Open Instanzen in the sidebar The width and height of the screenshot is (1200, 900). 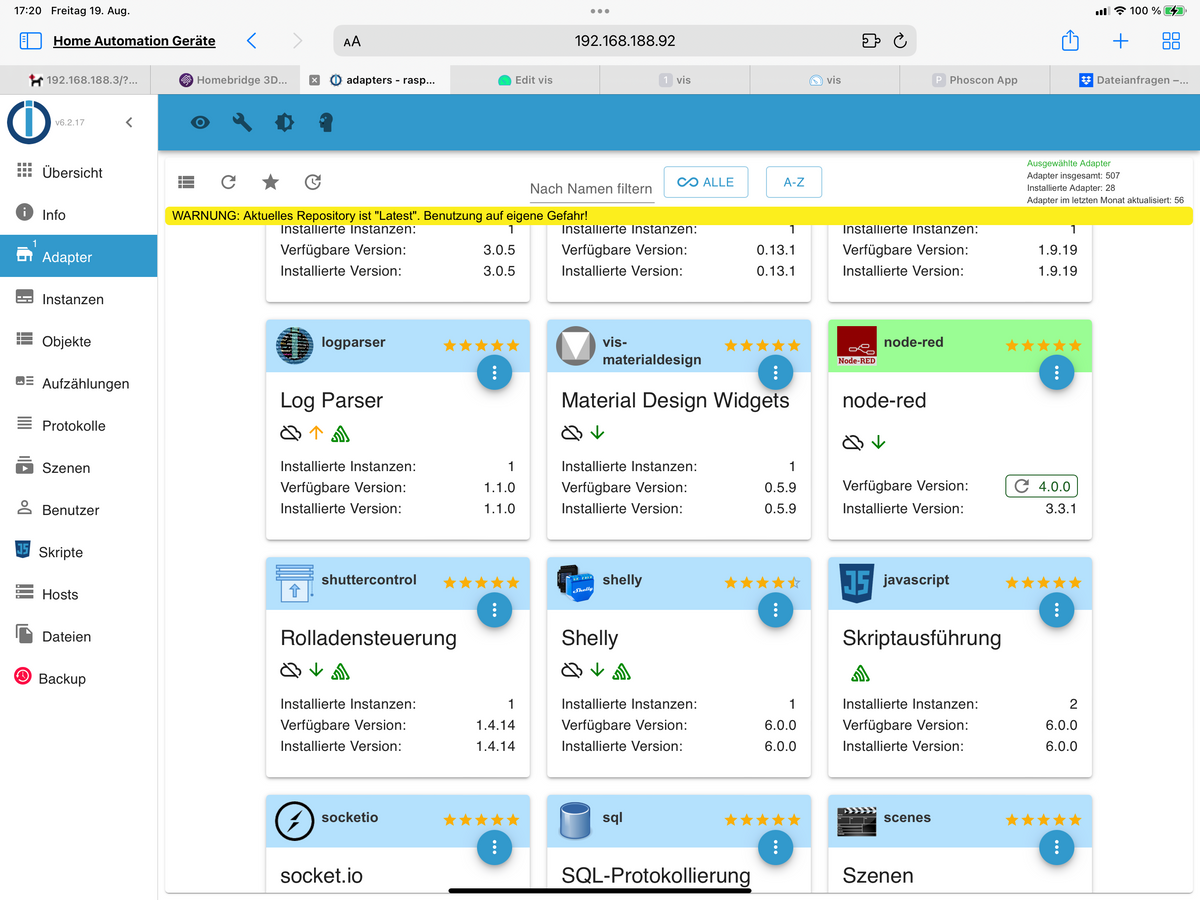78,298
